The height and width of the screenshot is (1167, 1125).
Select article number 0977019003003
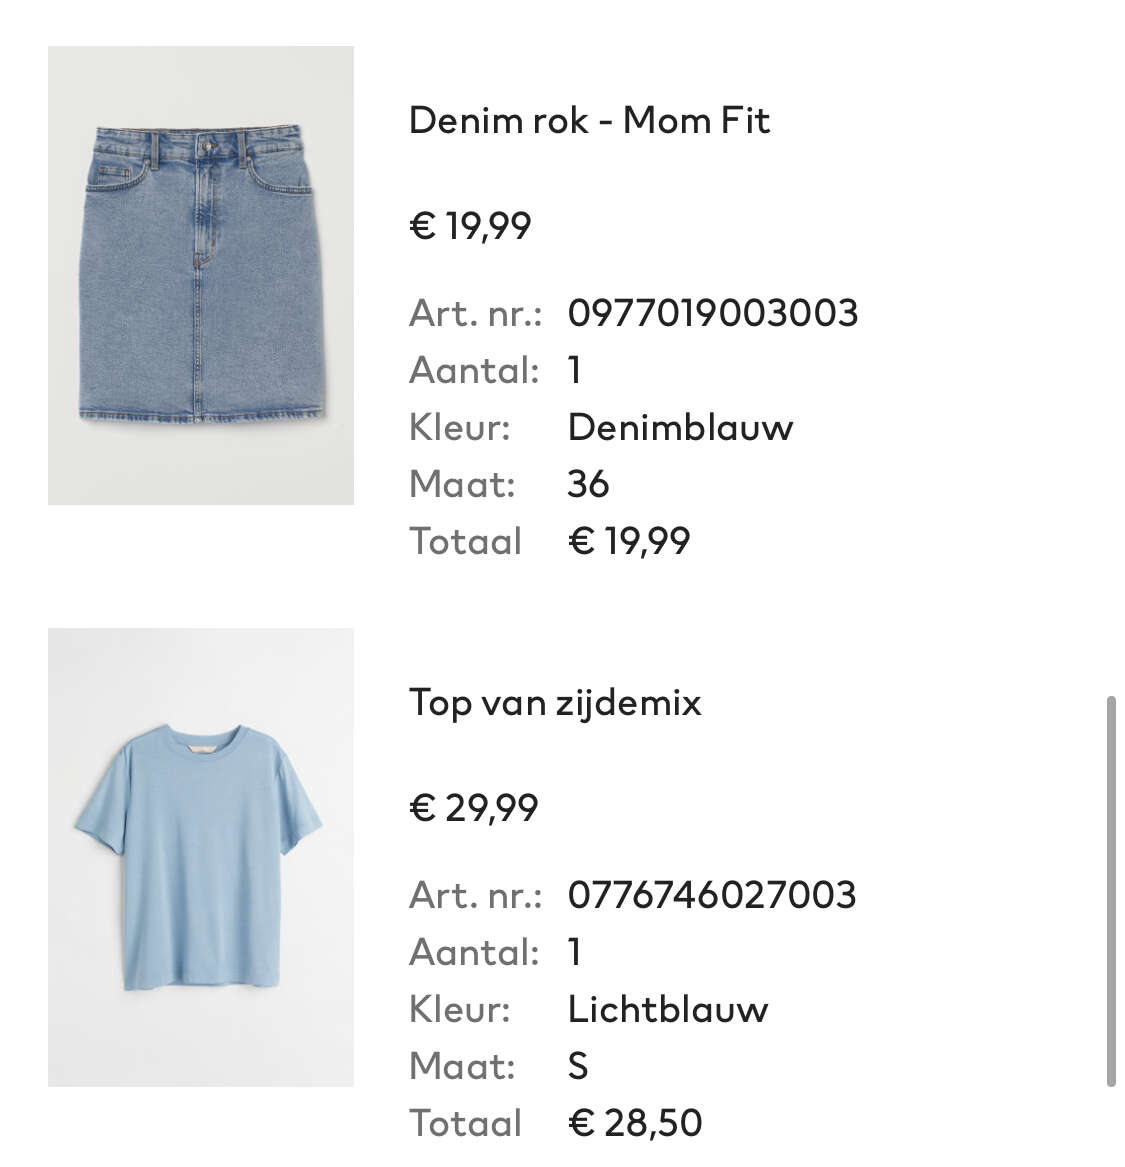click(x=713, y=313)
